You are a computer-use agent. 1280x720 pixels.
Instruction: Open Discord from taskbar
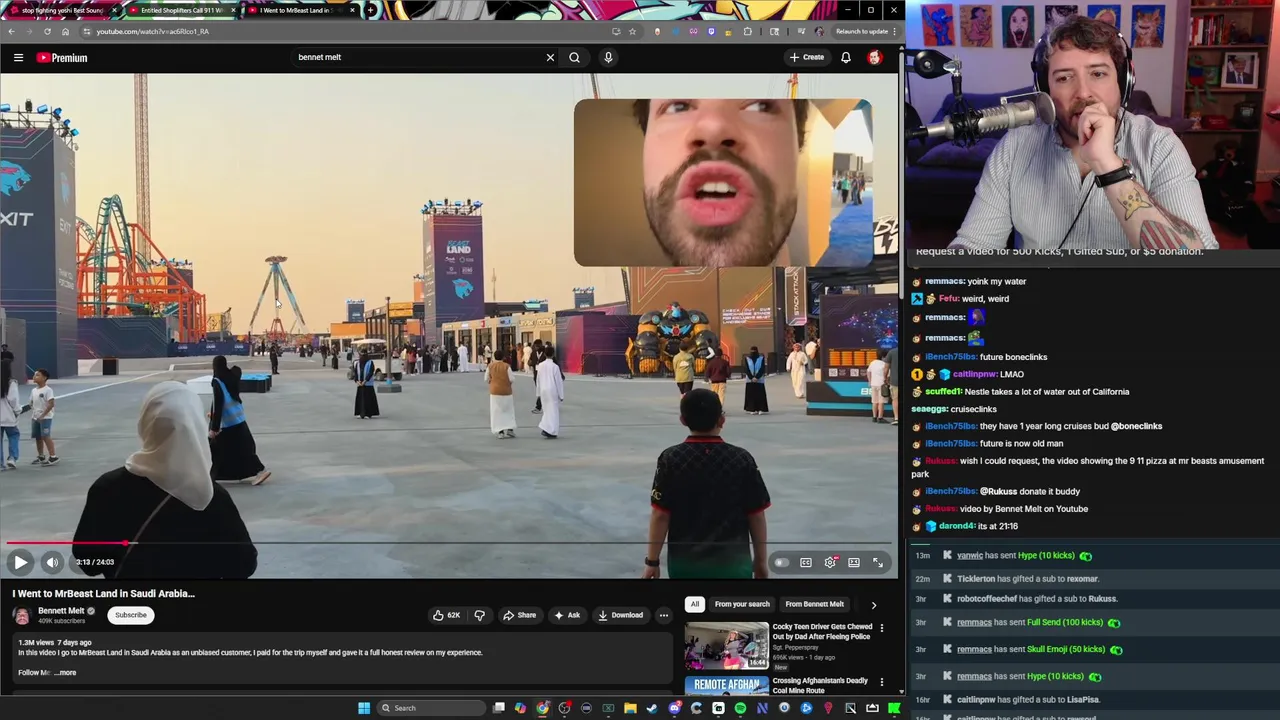pos(674,708)
